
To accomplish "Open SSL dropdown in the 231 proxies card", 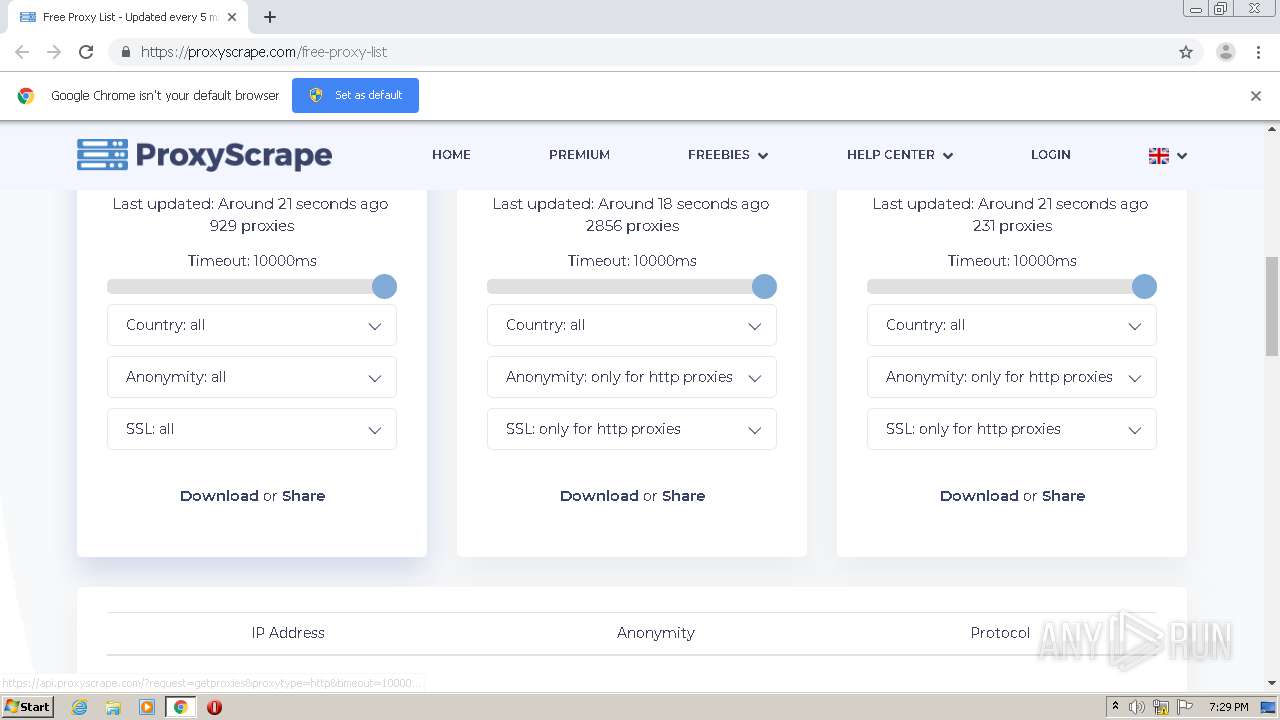I will [1012, 429].
